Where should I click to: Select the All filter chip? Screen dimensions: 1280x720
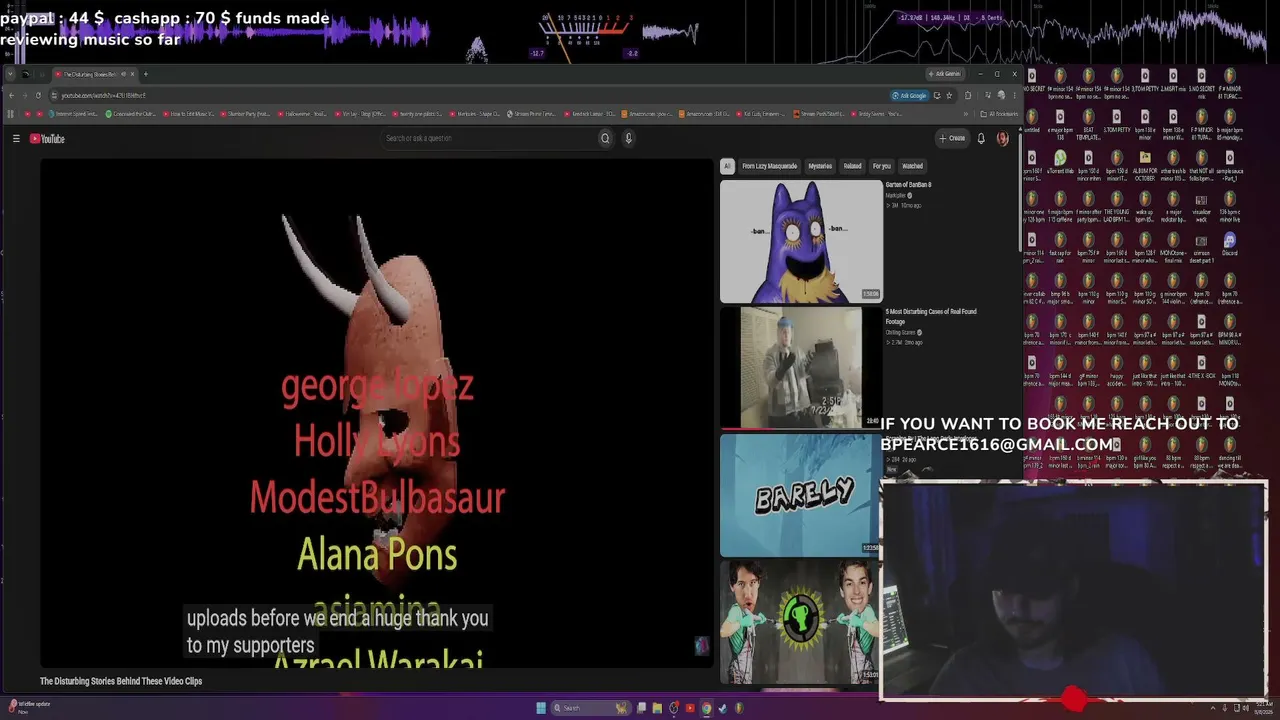(727, 166)
